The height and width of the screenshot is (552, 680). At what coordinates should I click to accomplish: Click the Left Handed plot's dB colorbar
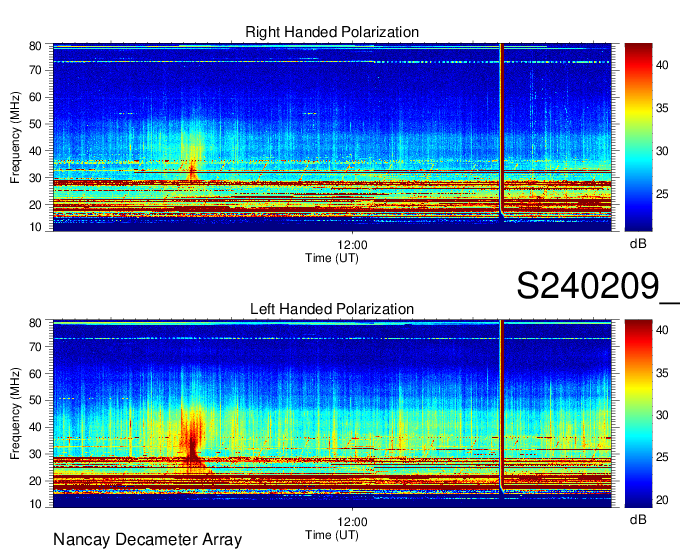pyautogui.click(x=638, y=414)
